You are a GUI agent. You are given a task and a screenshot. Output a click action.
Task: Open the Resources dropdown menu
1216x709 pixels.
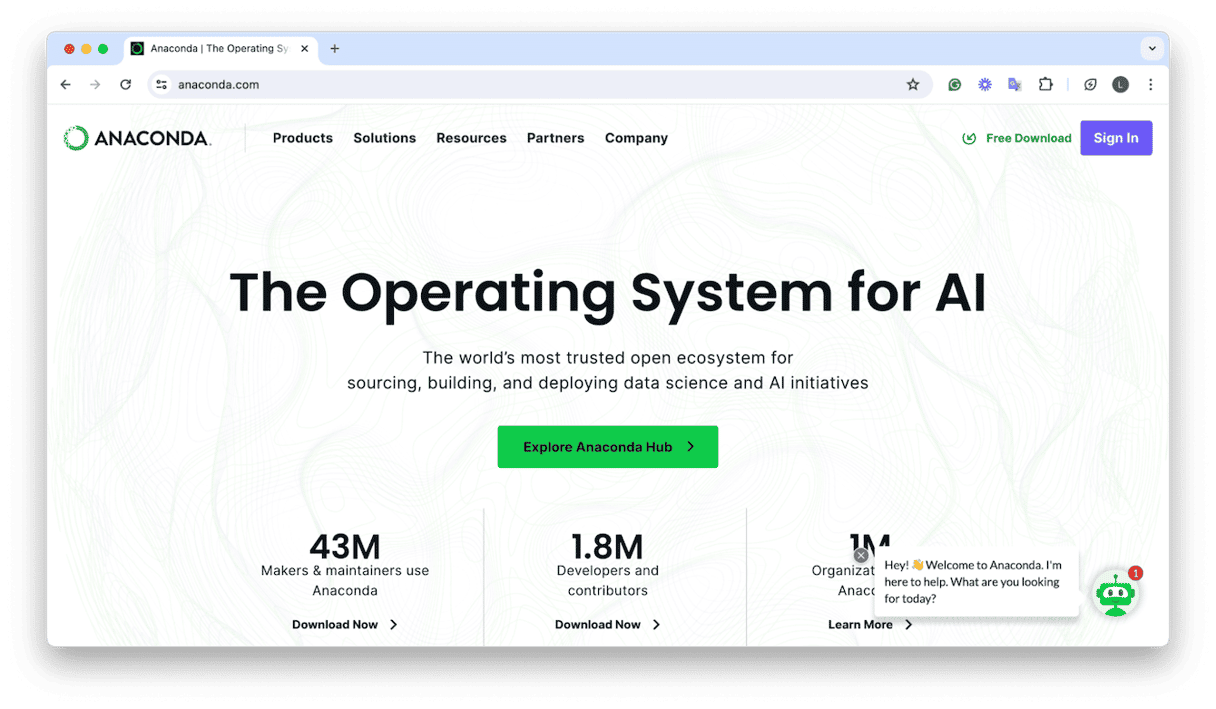click(471, 138)
